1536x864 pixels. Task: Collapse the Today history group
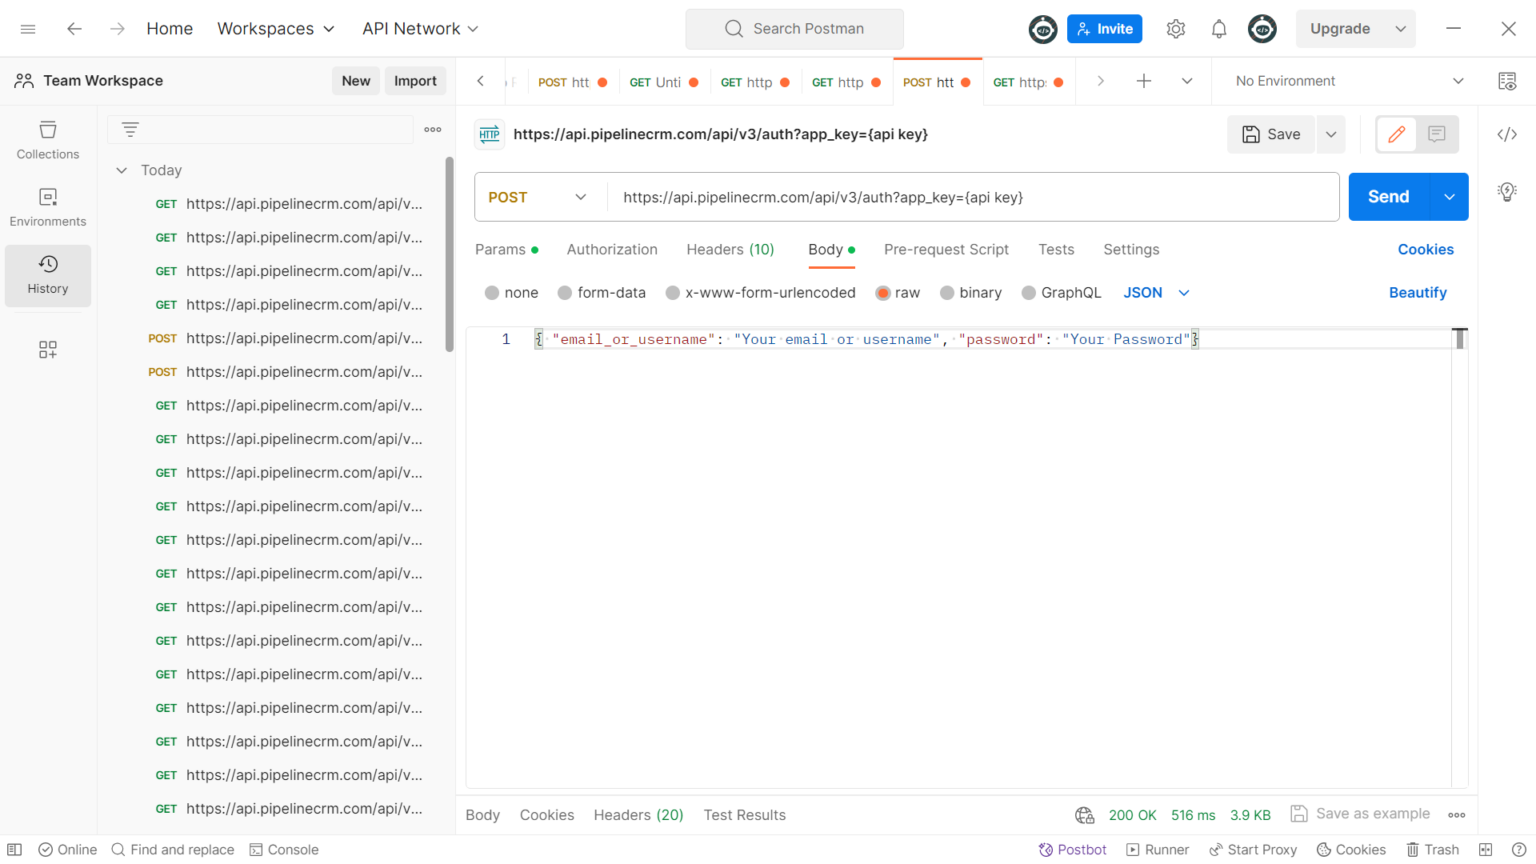[x=122, y=171]
